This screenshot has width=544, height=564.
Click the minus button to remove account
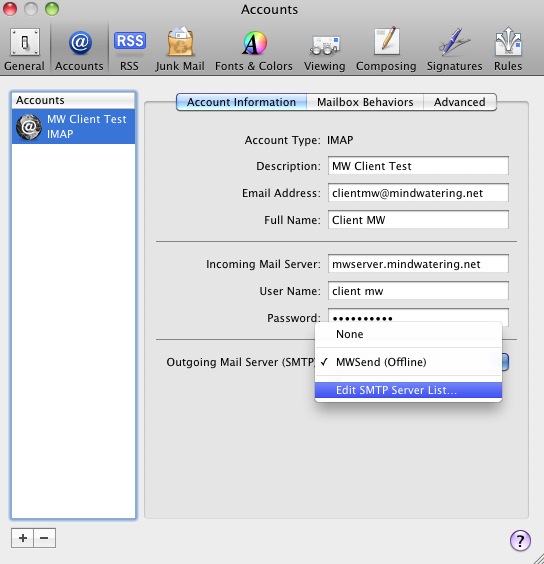(45, 538)
